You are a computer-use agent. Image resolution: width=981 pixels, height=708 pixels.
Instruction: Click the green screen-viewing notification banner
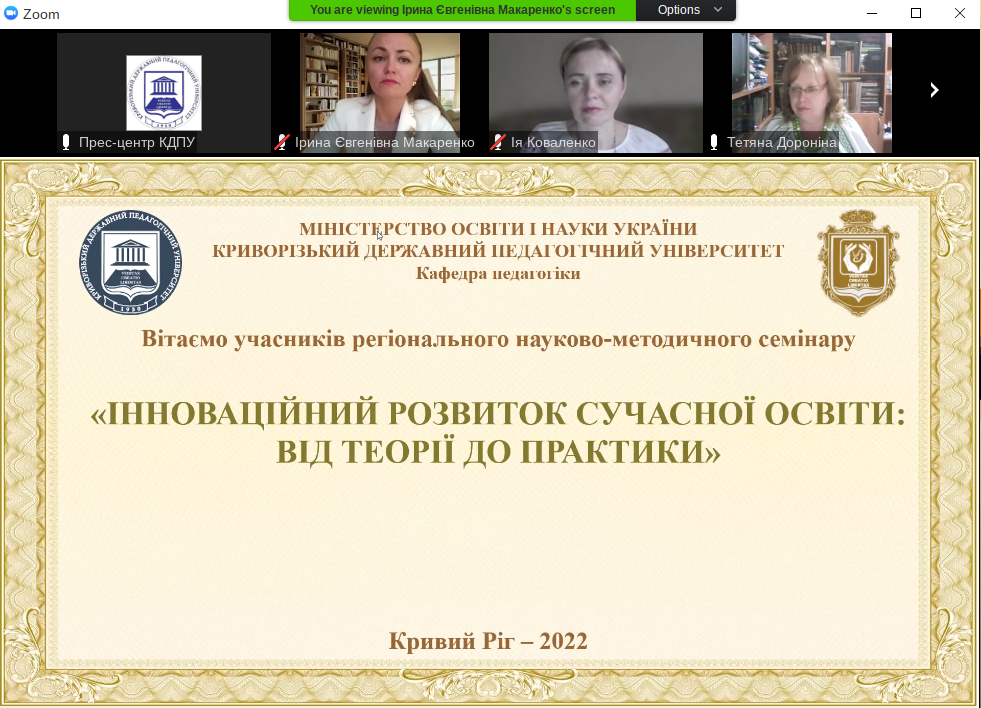point(461,10)
